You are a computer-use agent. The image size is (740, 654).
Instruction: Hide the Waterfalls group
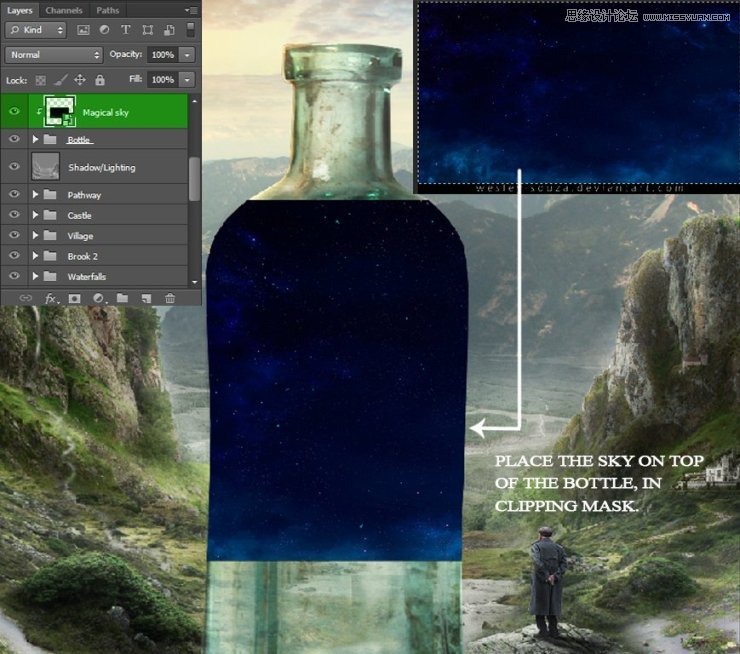pos(14,276)
